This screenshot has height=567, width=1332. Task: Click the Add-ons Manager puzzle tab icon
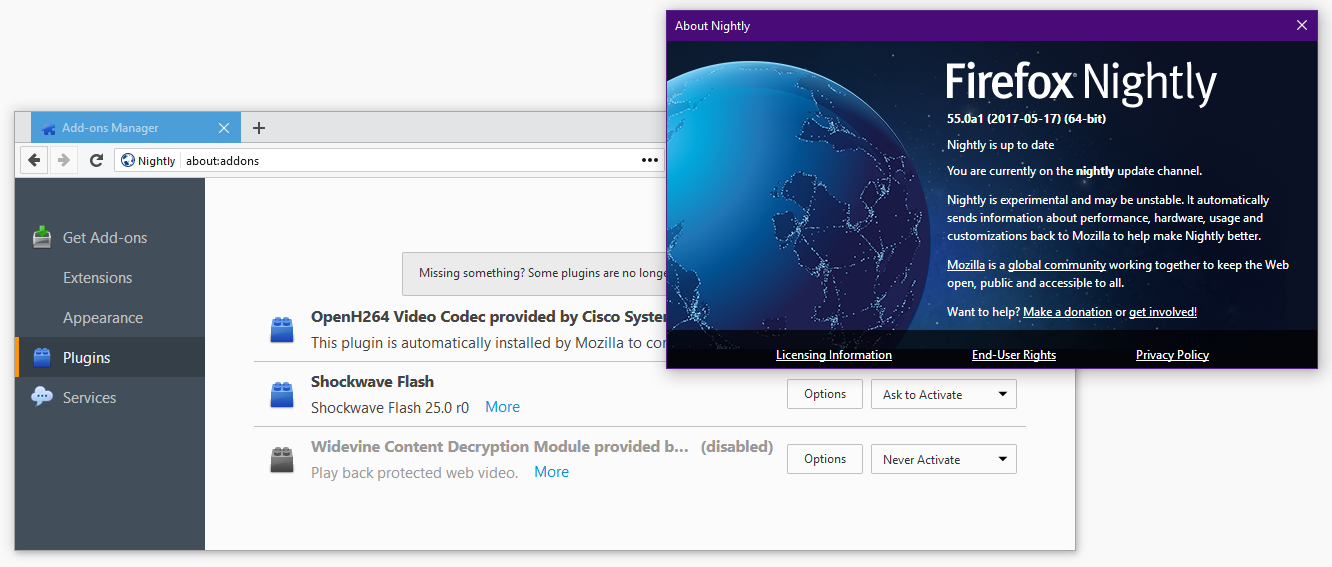click(x=50, y=128)
